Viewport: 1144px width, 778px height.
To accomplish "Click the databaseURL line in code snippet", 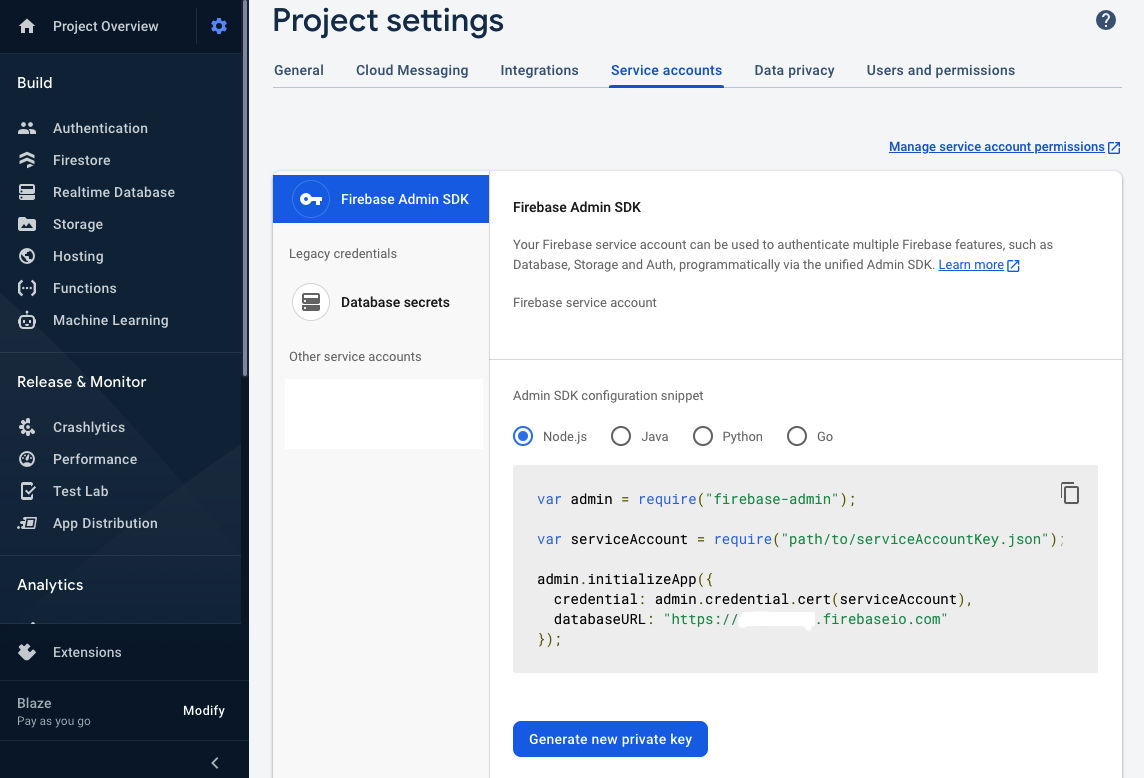I will (750, 619).
